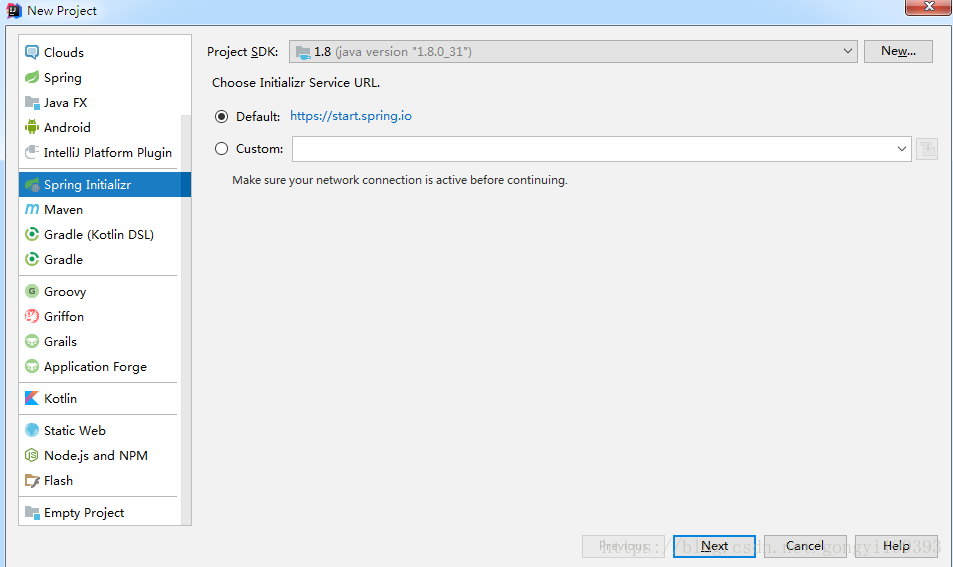Close the New Project dialog
Screen dimensions: 953x567
coord(929,7)
